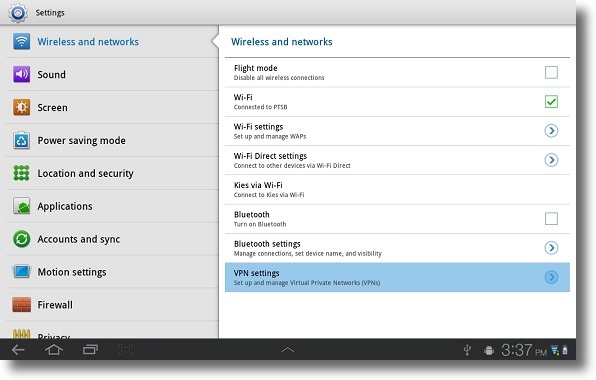Tap the Wi-Fi signal status icon
This screenshot has width=596, height=380.
click(555, 350)
